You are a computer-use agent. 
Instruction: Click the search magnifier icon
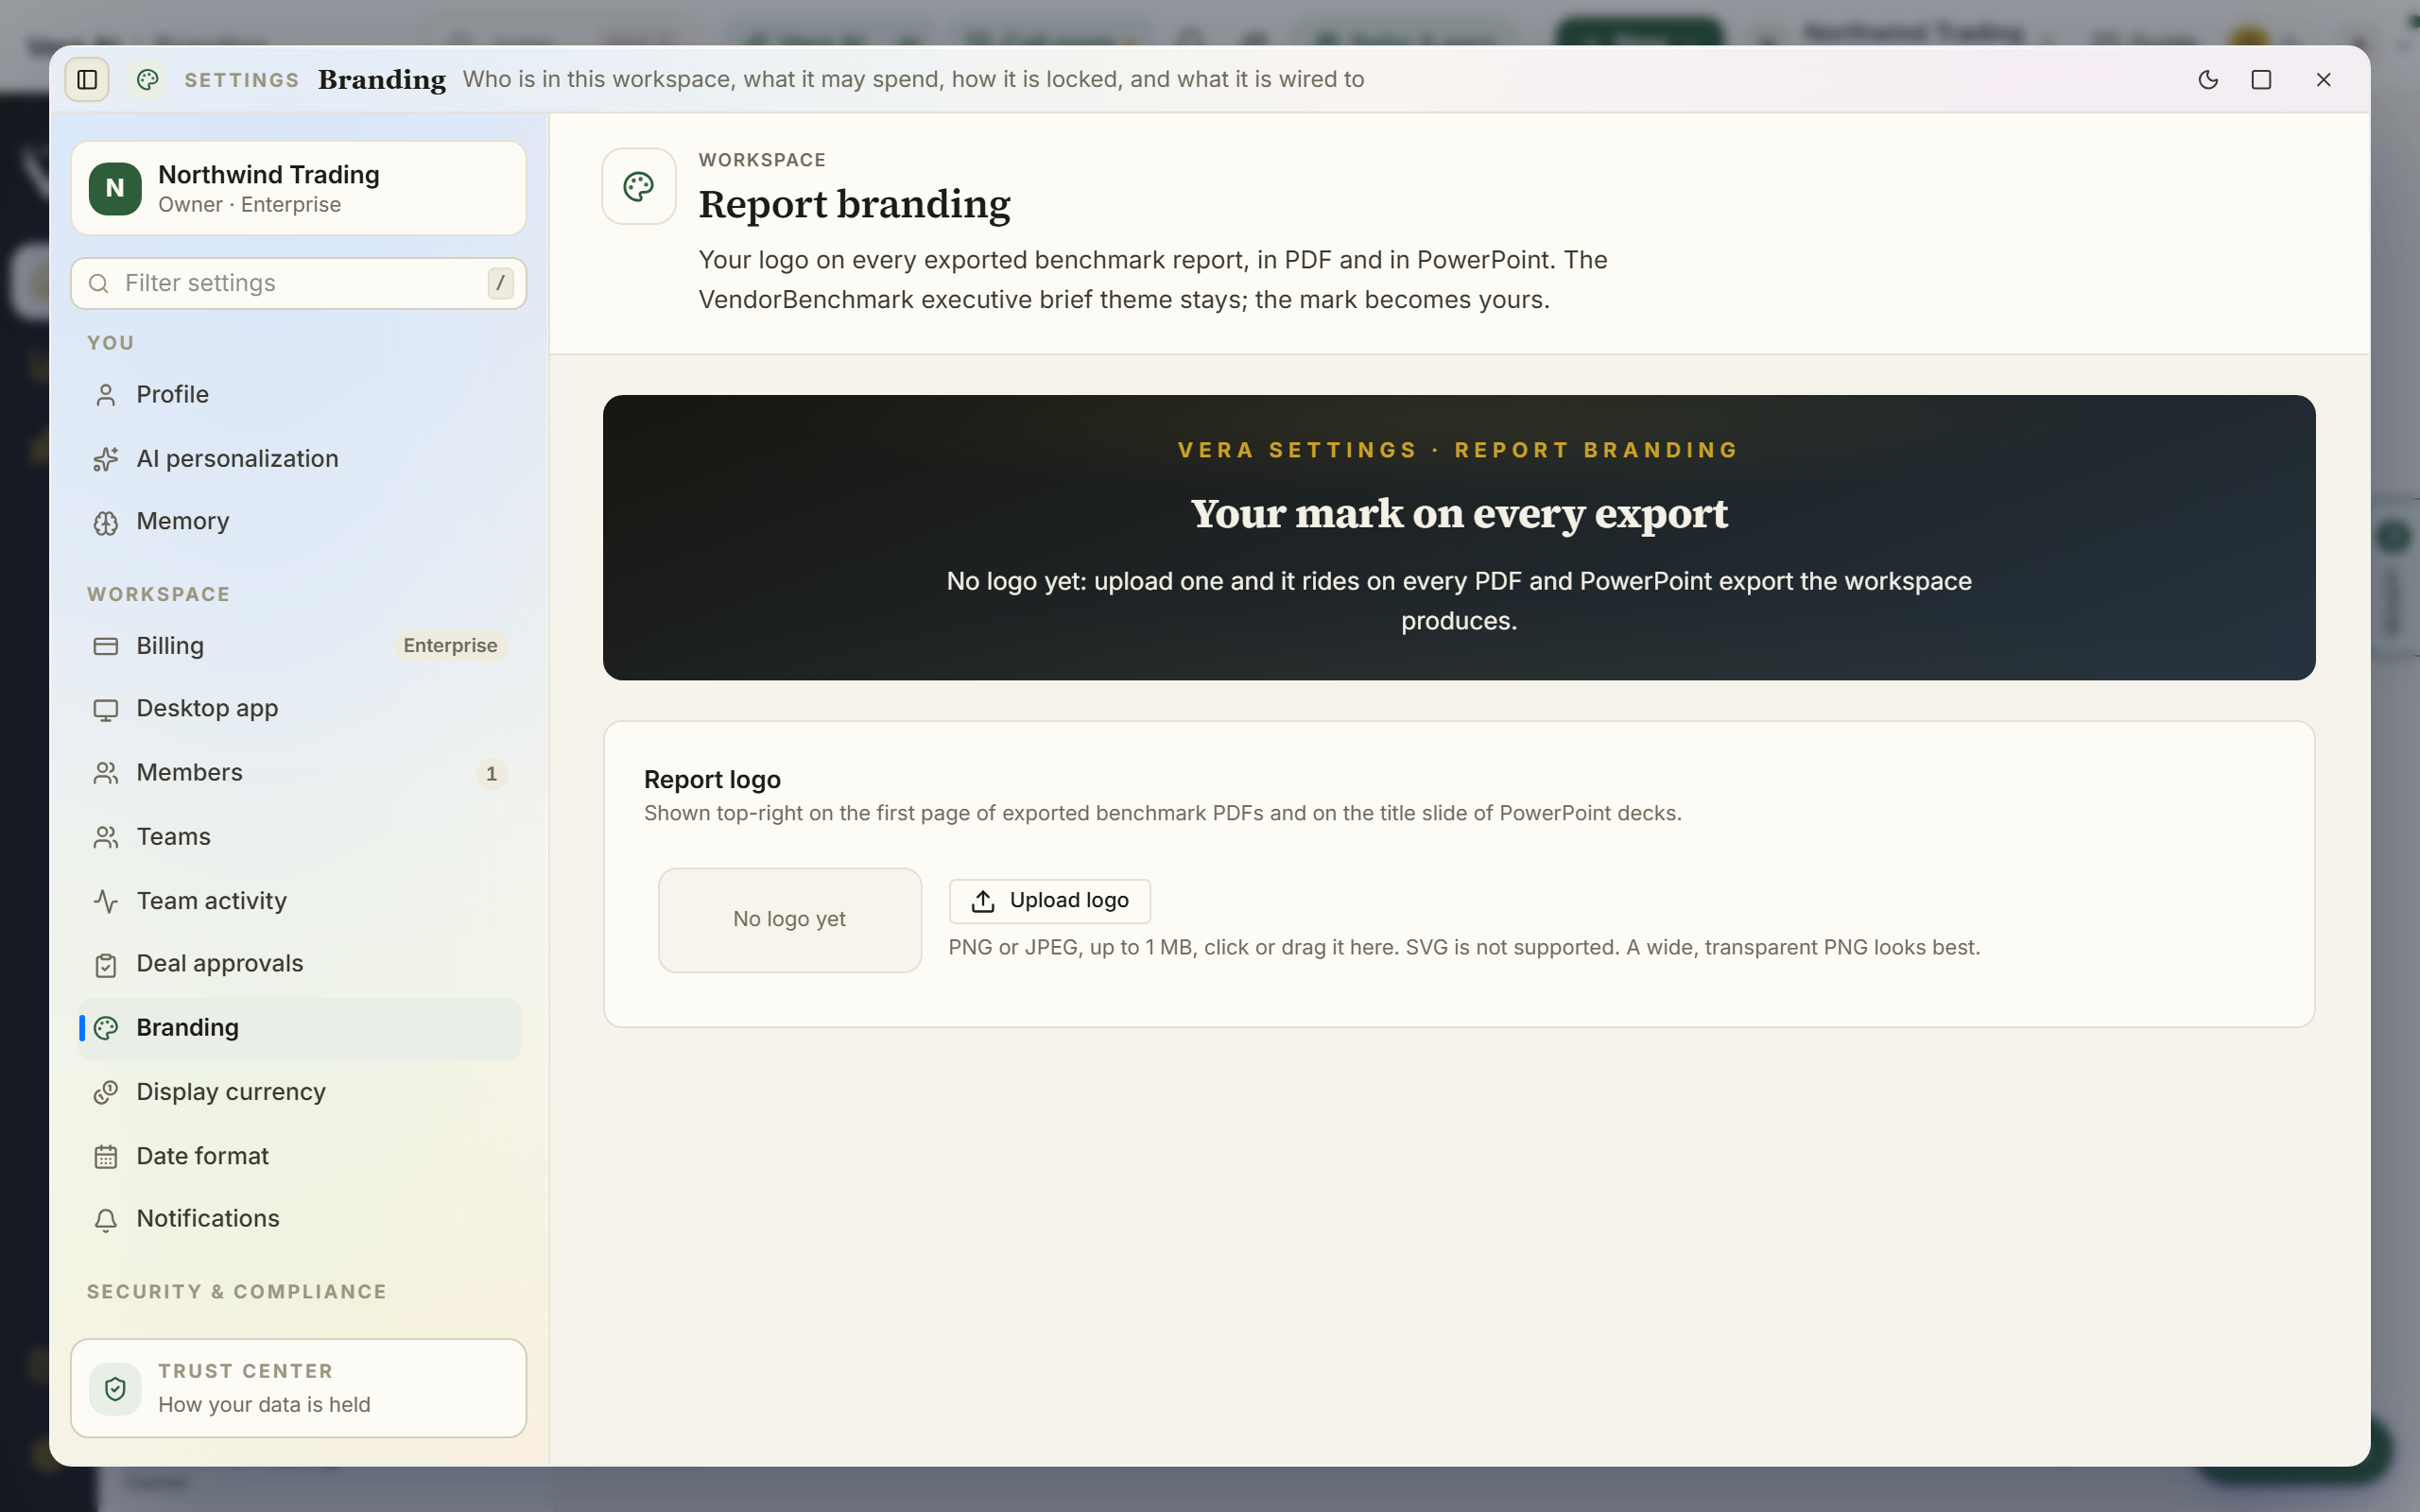tap(98, 284)
